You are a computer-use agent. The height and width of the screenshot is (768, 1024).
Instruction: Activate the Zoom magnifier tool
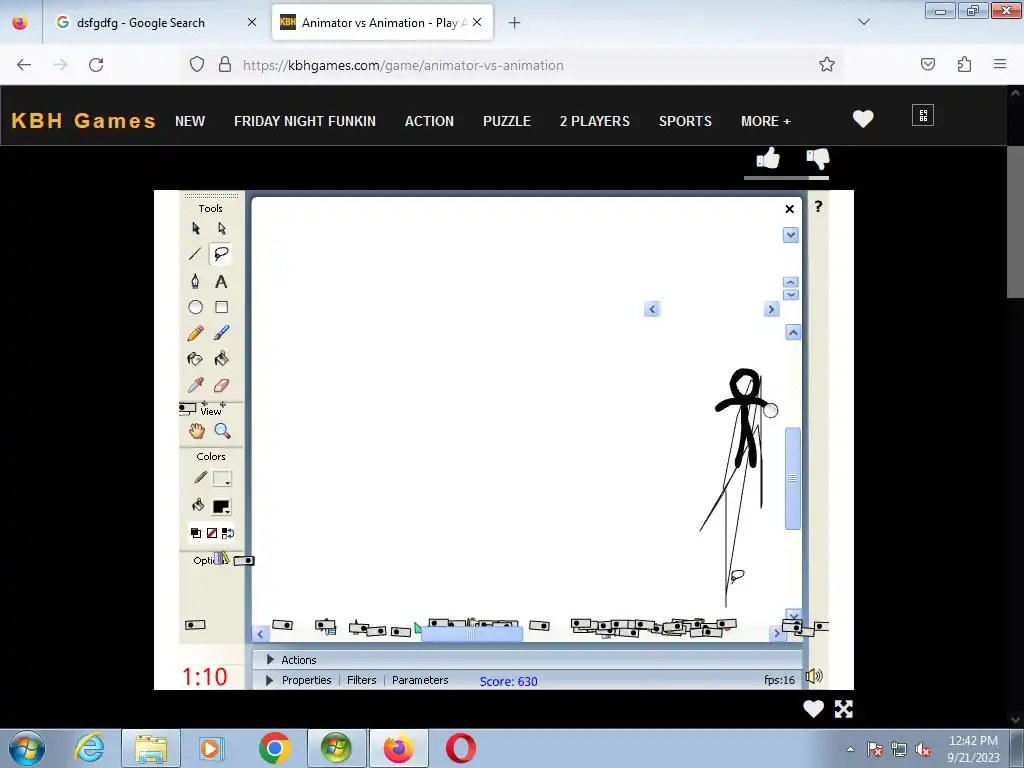(222, 431)
